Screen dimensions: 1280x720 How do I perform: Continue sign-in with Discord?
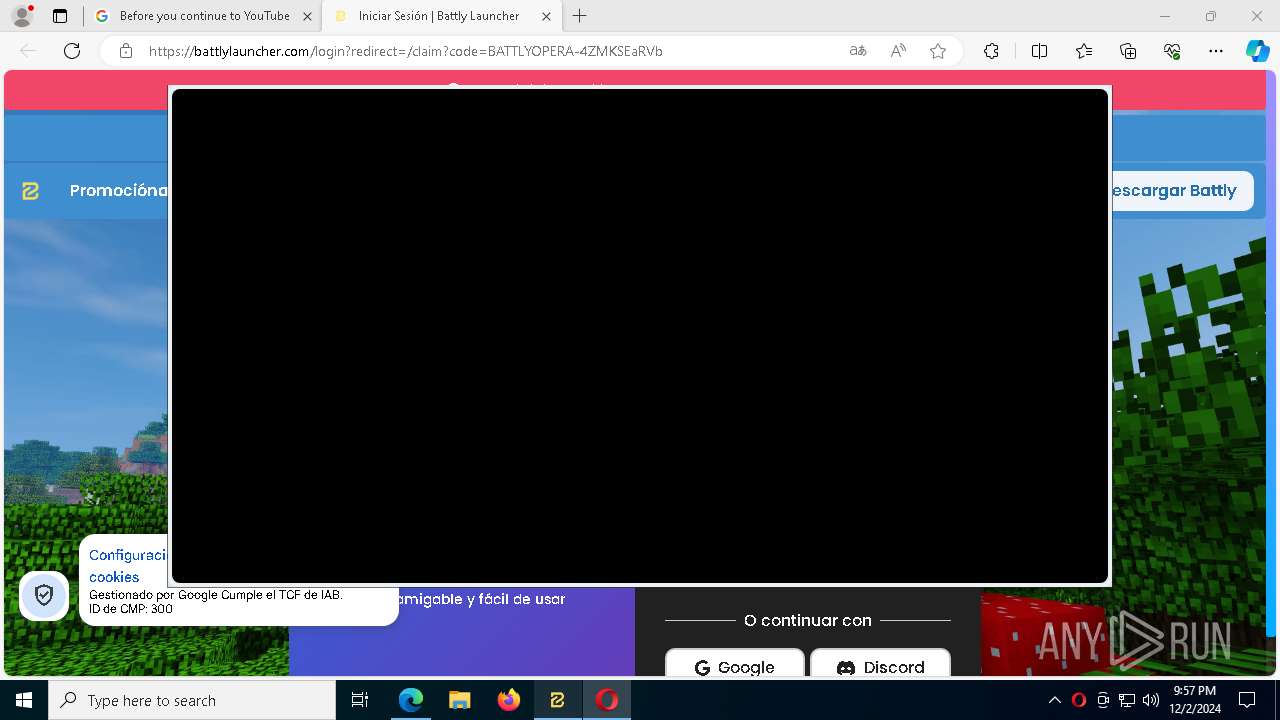881,667
